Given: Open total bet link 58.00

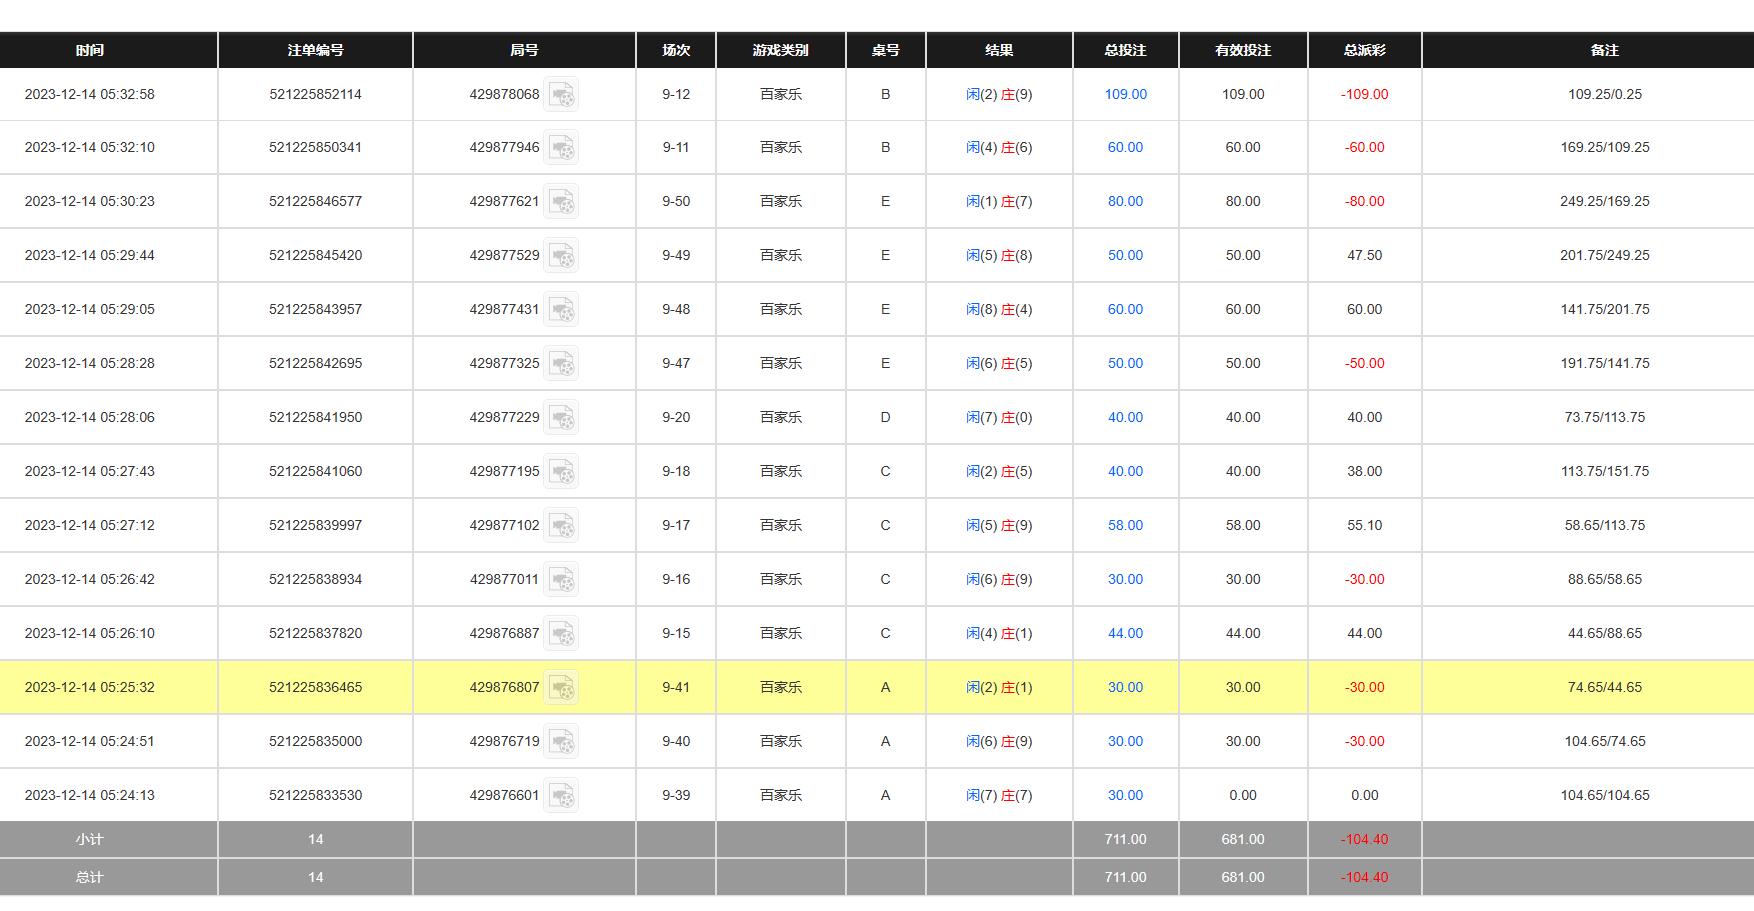Looking at the screenshot, I should point(1125,525).
